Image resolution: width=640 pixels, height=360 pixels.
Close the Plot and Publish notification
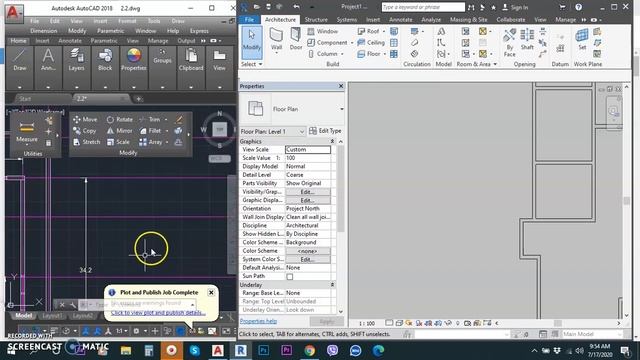[x=211, y=292]
